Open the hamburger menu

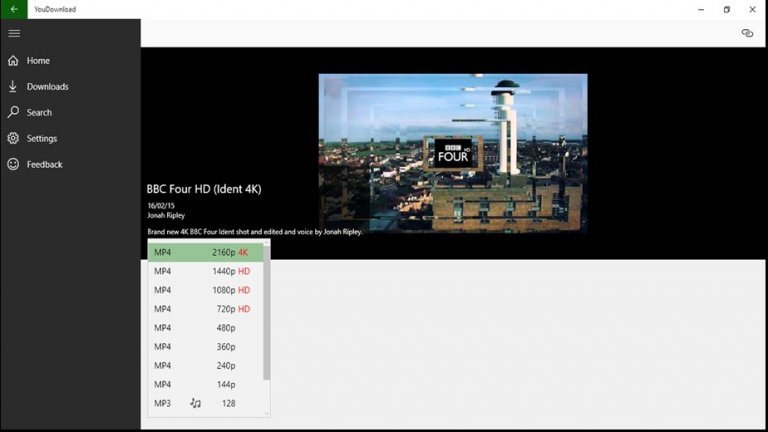click(14, 33)
